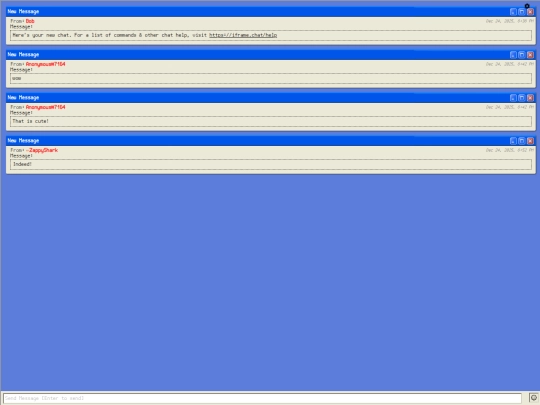This screenshot has height=405, width=540.
Task: Click the timestamp on ZappyShark's message
Action: (510, 150)
